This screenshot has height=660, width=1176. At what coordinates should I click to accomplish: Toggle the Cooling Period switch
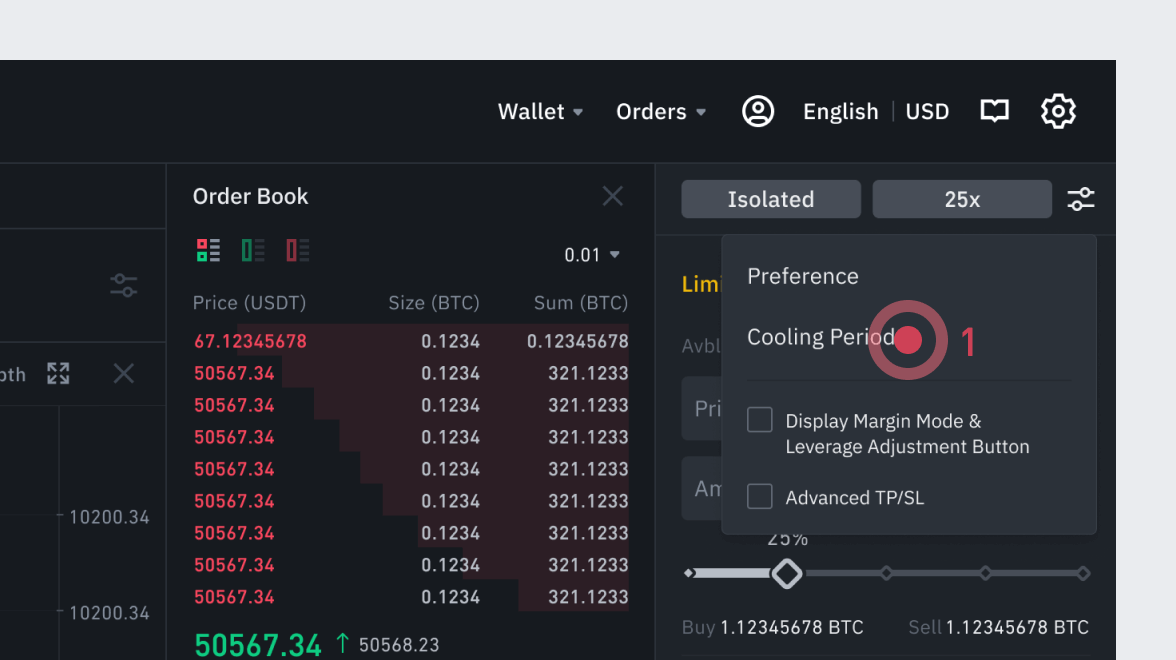(x=908, y=340)
